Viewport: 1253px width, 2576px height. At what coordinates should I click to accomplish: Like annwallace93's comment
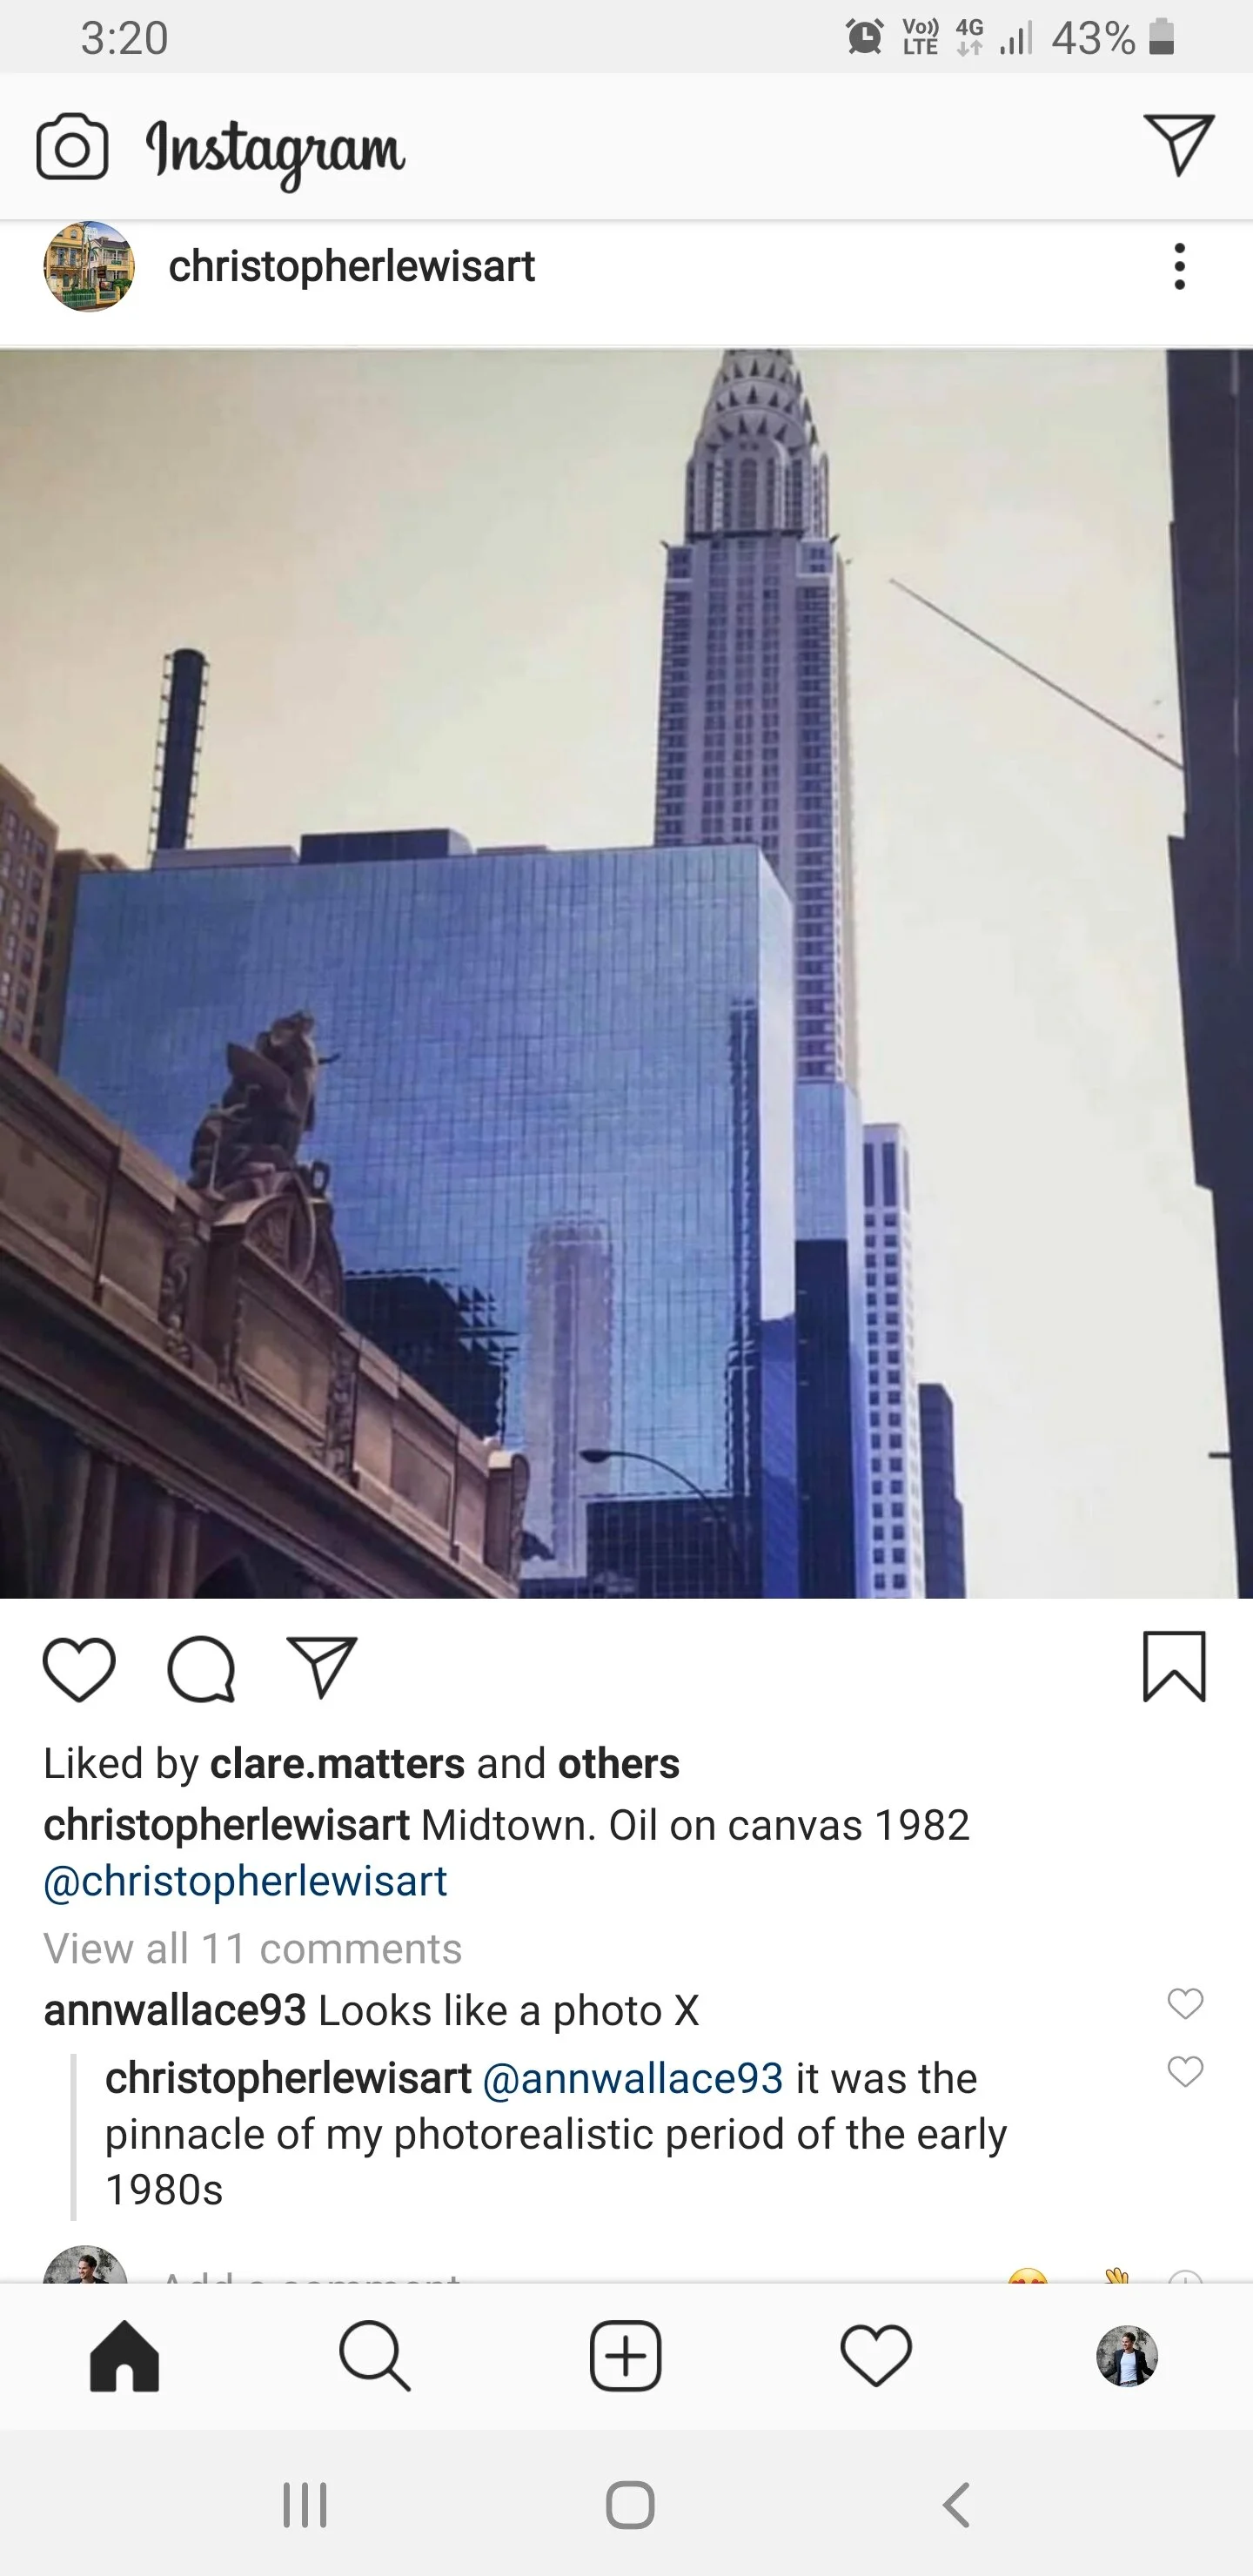[1185, 2003]
